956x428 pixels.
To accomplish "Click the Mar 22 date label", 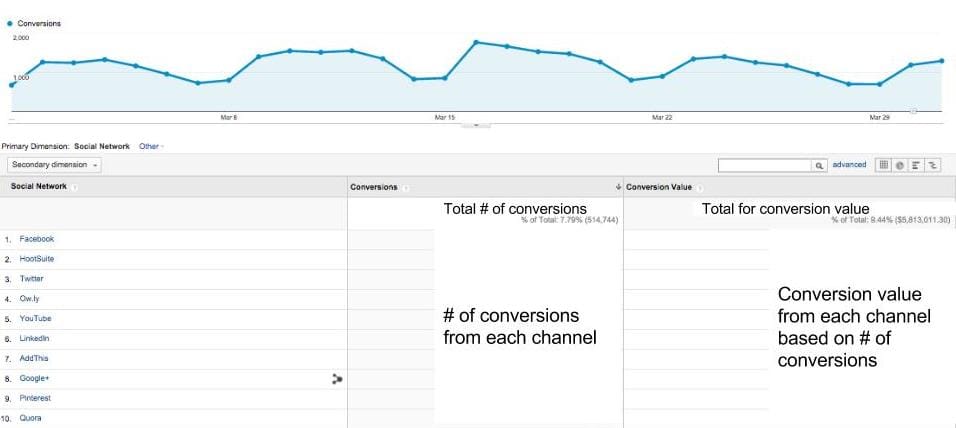I will (x=662, y=117).
